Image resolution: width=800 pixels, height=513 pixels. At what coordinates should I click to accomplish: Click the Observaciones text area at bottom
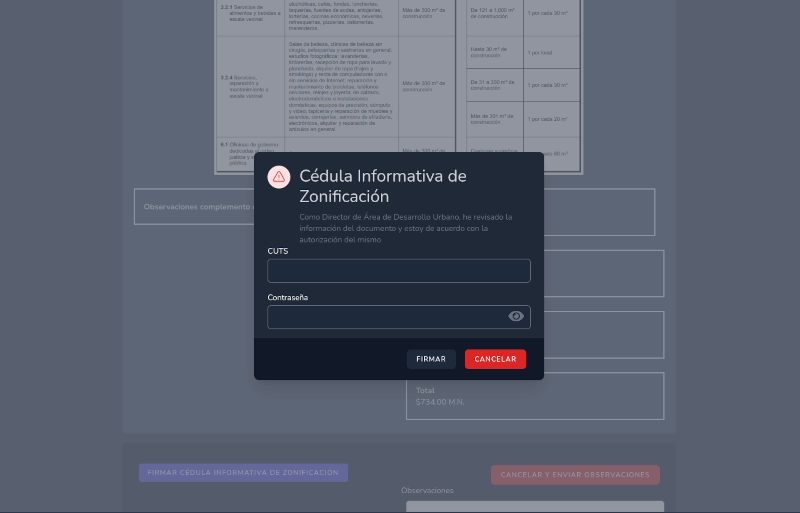click(534, 506)
